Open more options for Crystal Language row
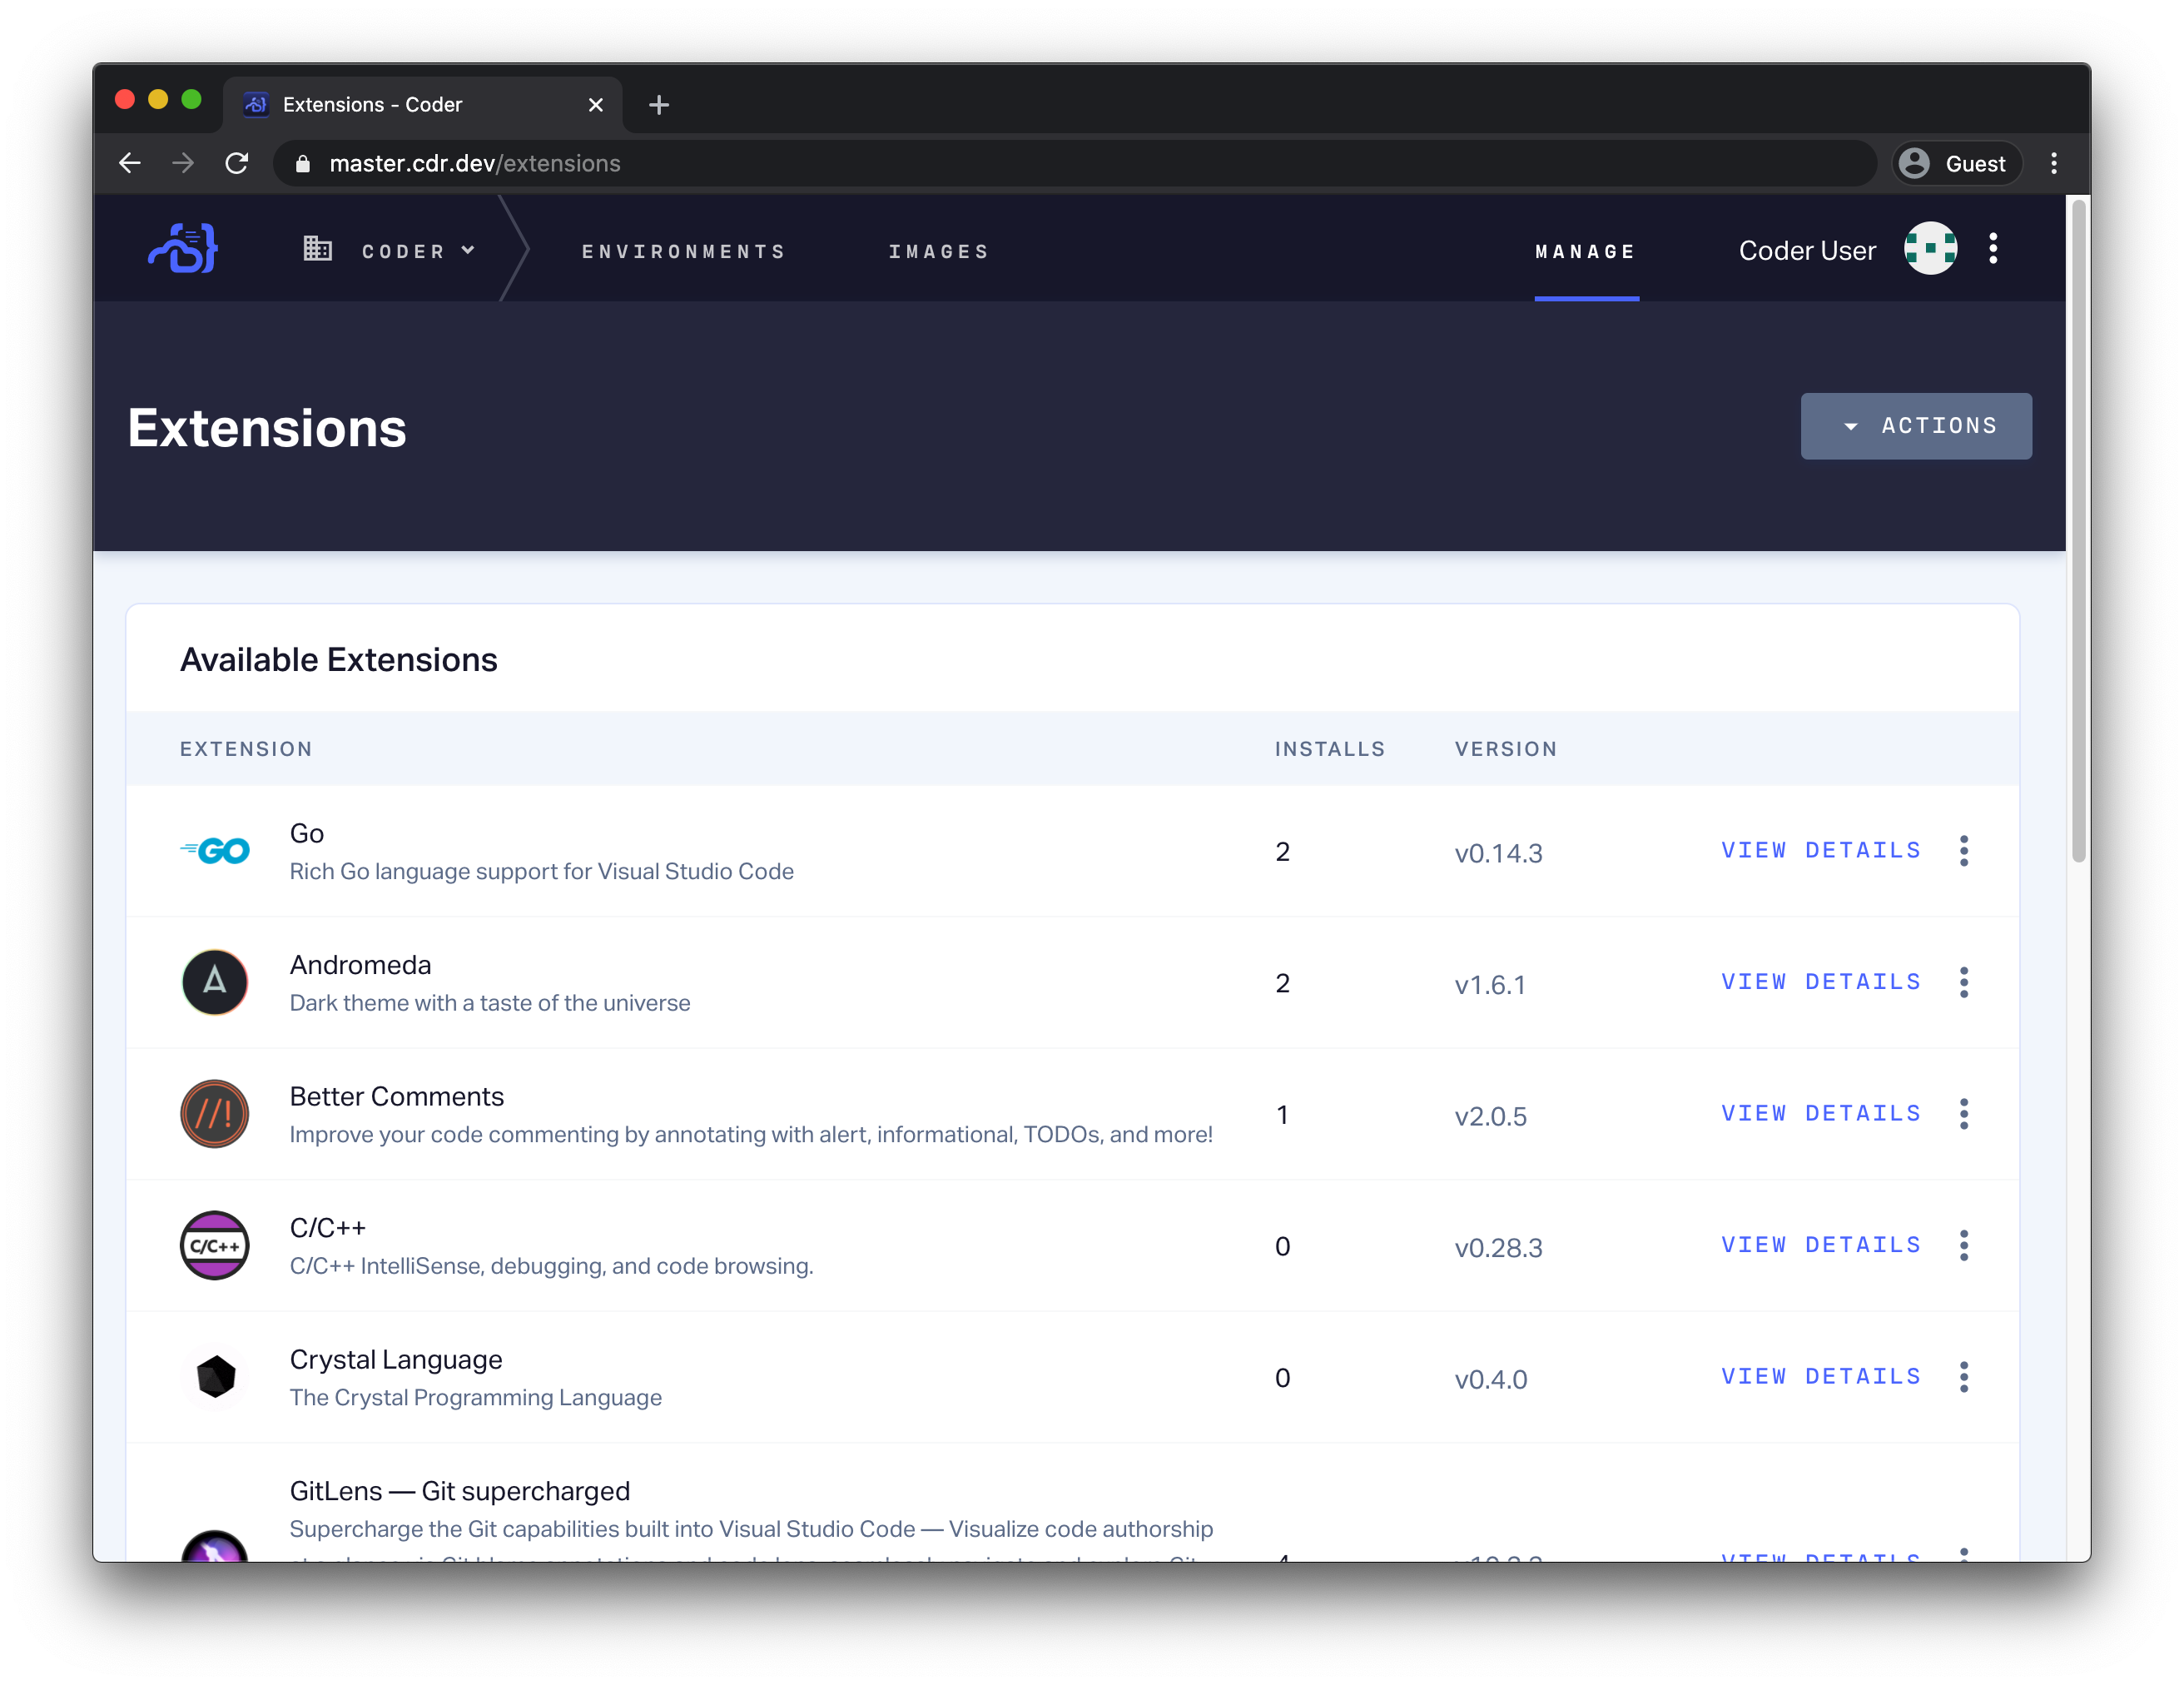This screenshot has width=2184, height=1685. coord(1964,1377)
